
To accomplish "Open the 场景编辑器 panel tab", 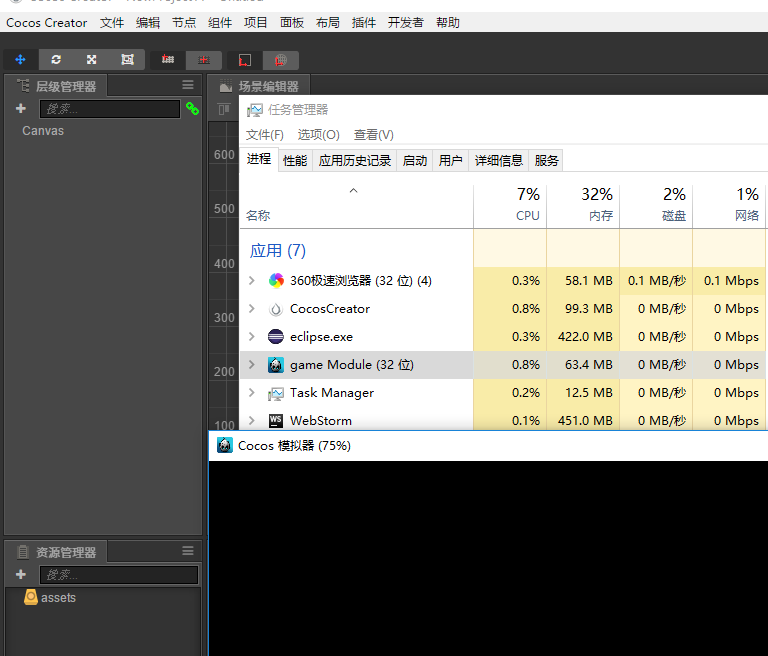I will click(259, 86).
